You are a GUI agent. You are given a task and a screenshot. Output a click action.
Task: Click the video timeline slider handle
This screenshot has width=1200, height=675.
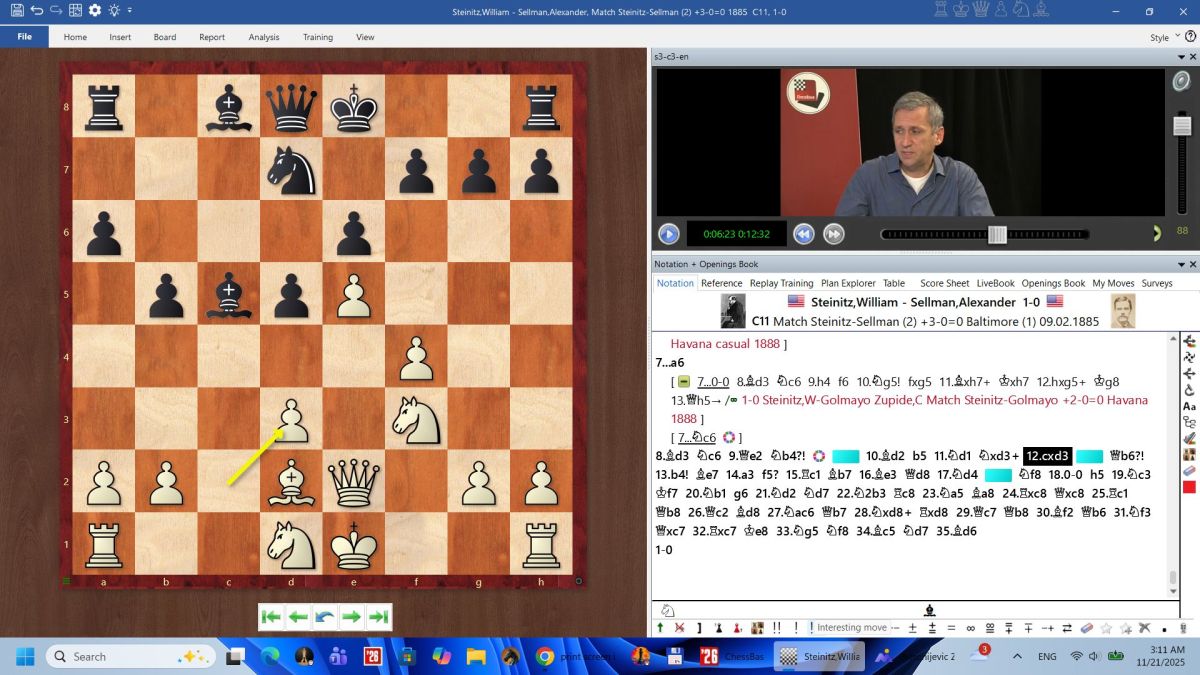(997, 234)
